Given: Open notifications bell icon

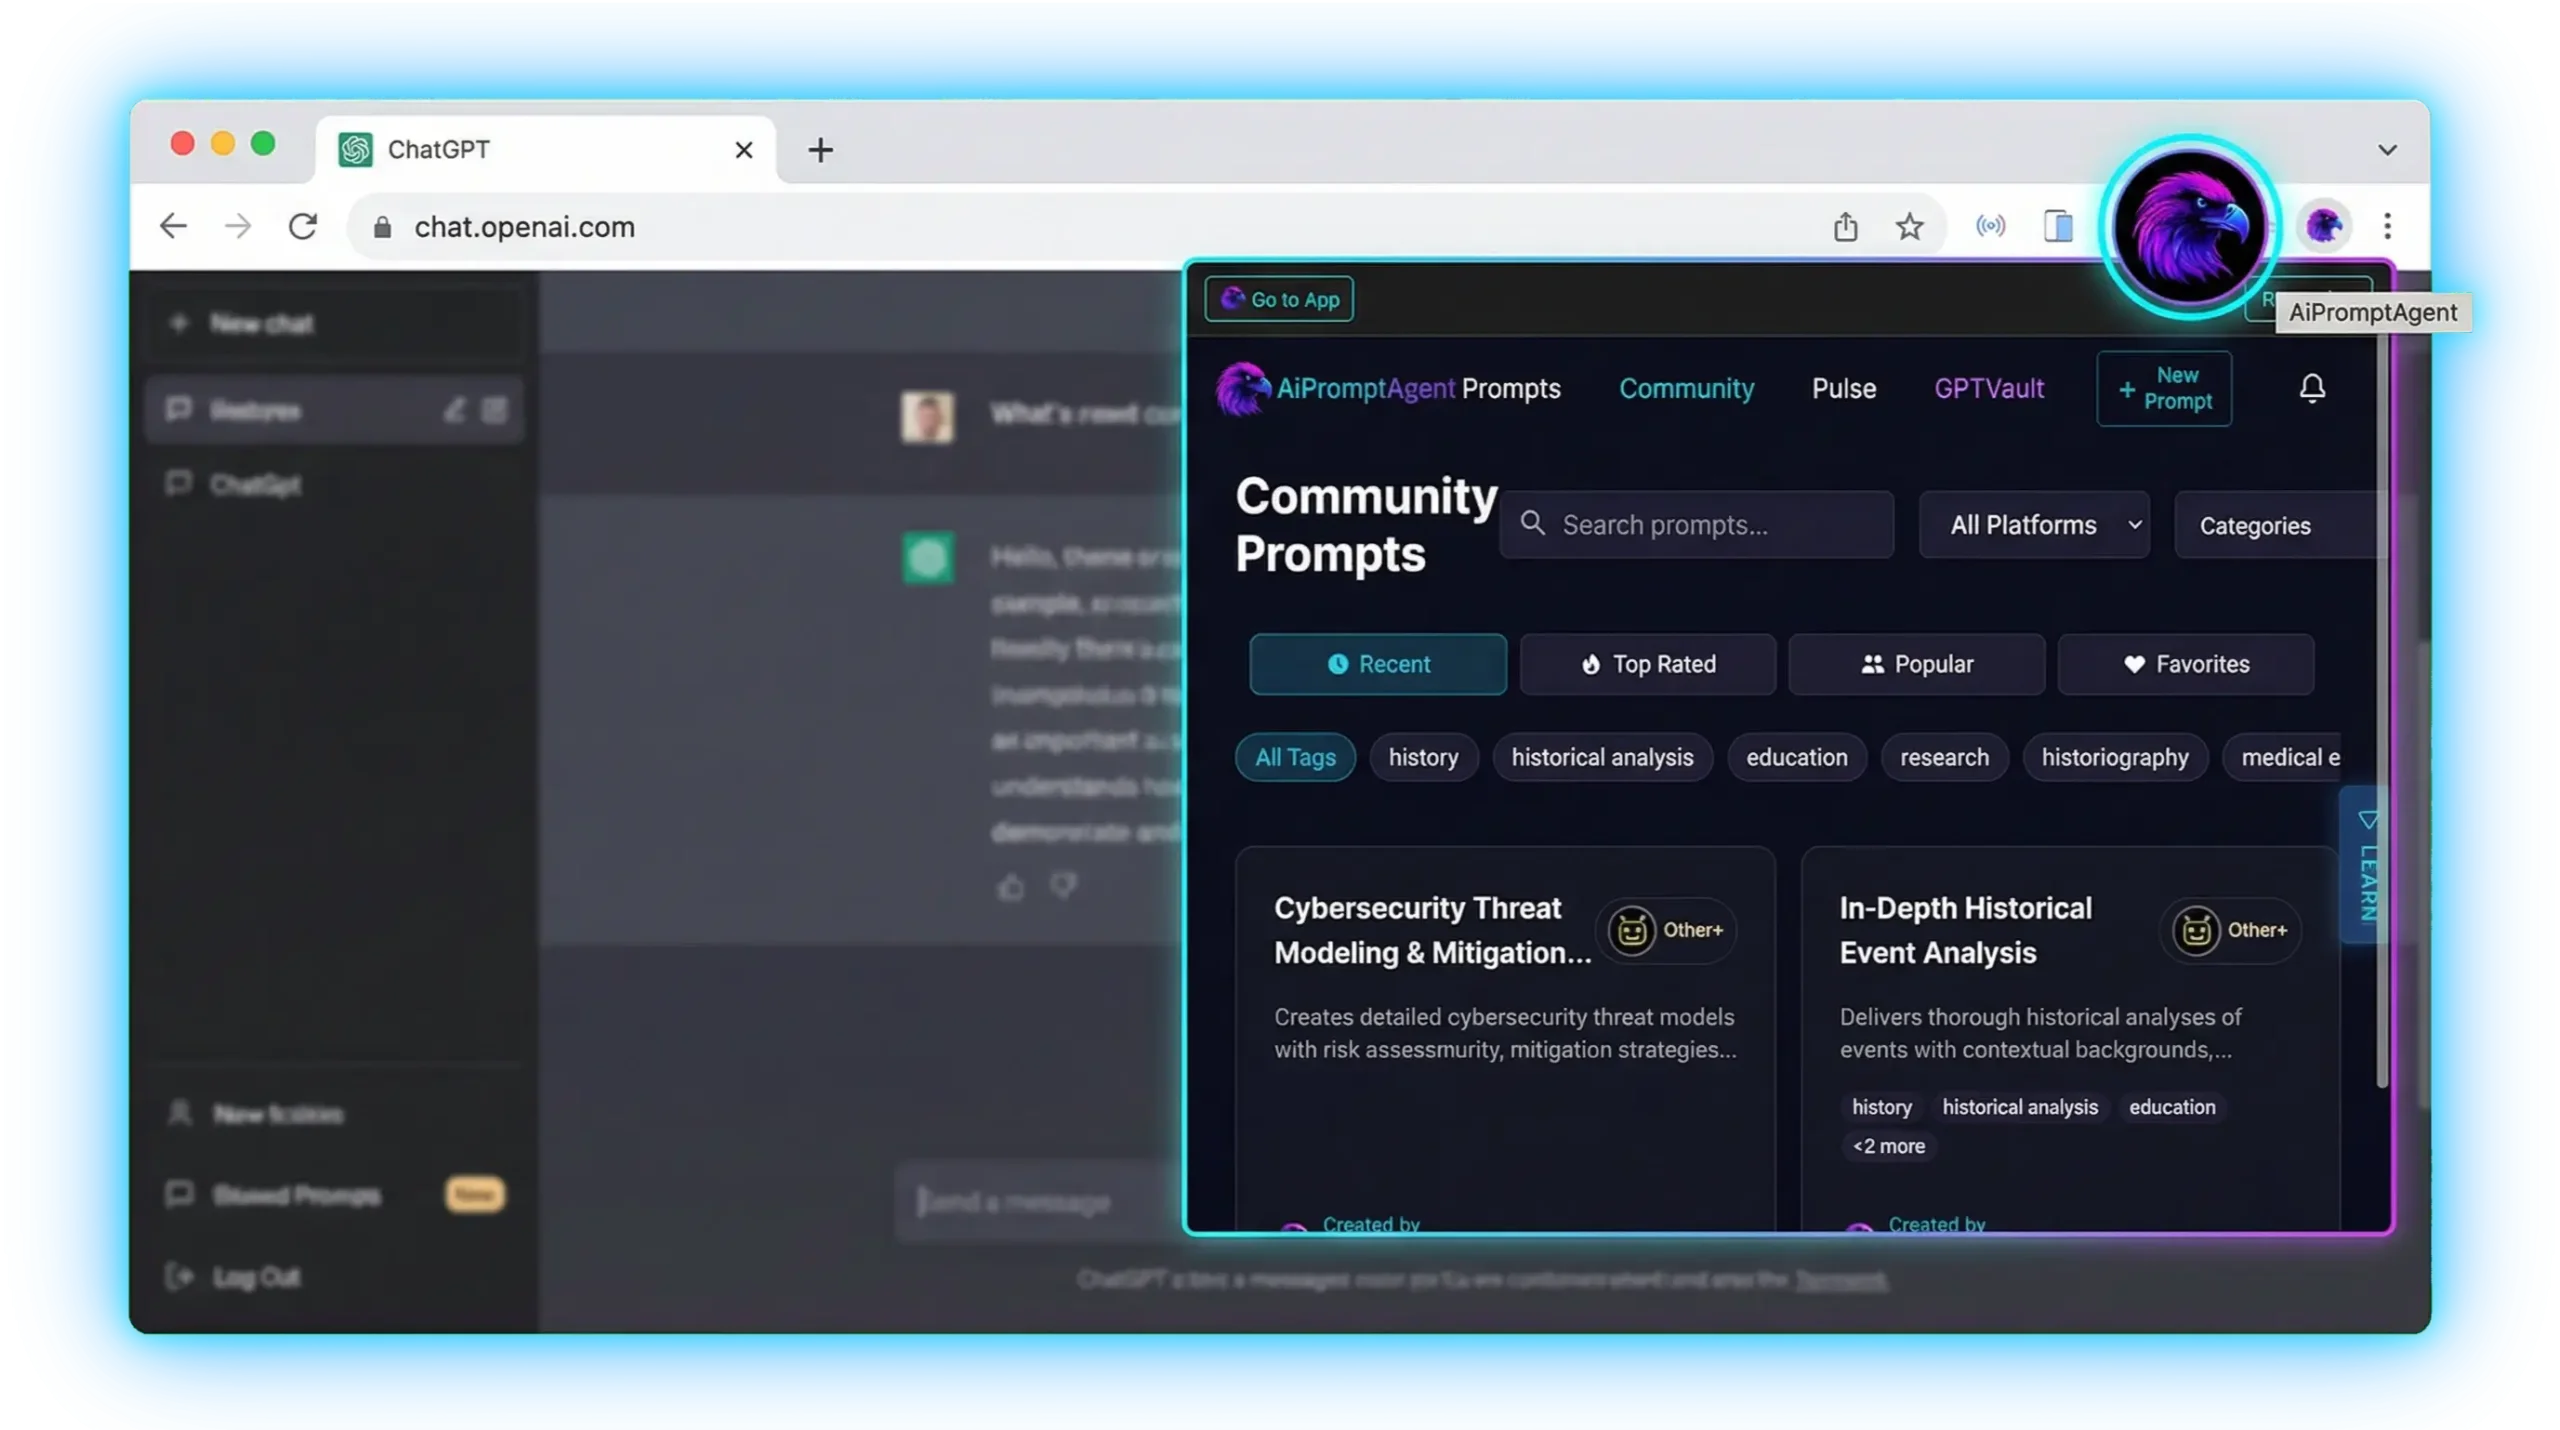Looking at the screenshot, I should 2311,388.
